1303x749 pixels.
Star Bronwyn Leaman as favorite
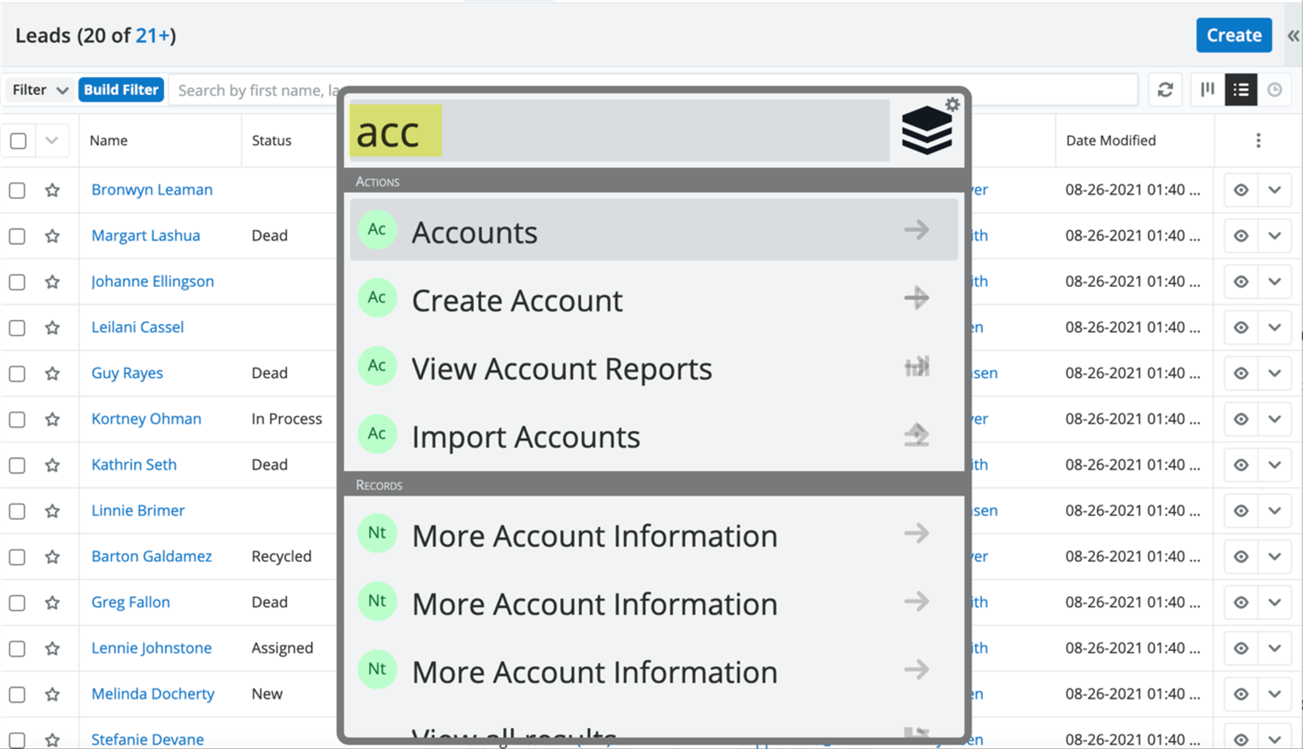pyautogui.click(x=52, y=190)
